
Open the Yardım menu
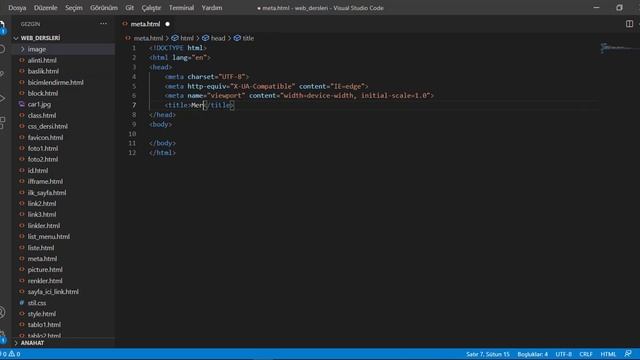coord(212,8)
